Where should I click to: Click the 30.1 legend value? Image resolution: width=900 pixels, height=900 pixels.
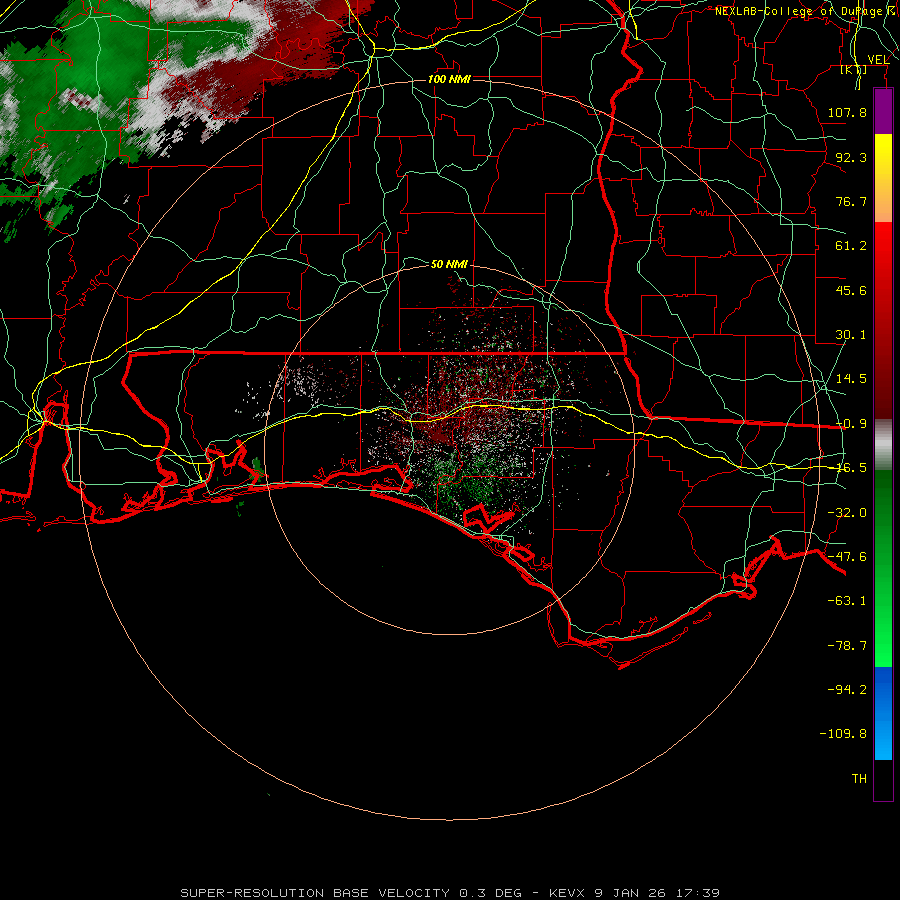click(851, 335)
